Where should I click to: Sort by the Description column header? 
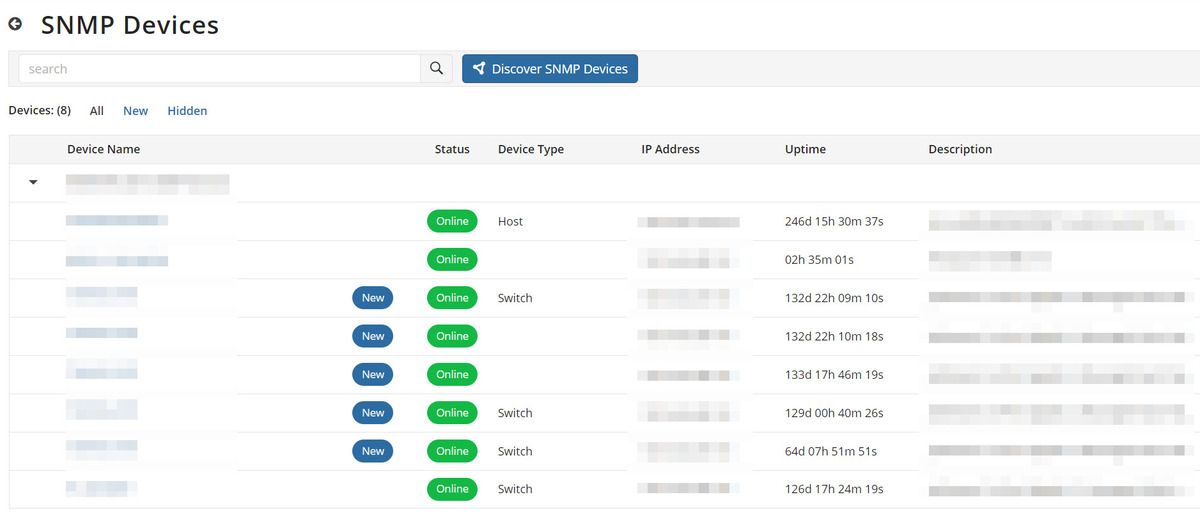960,149
